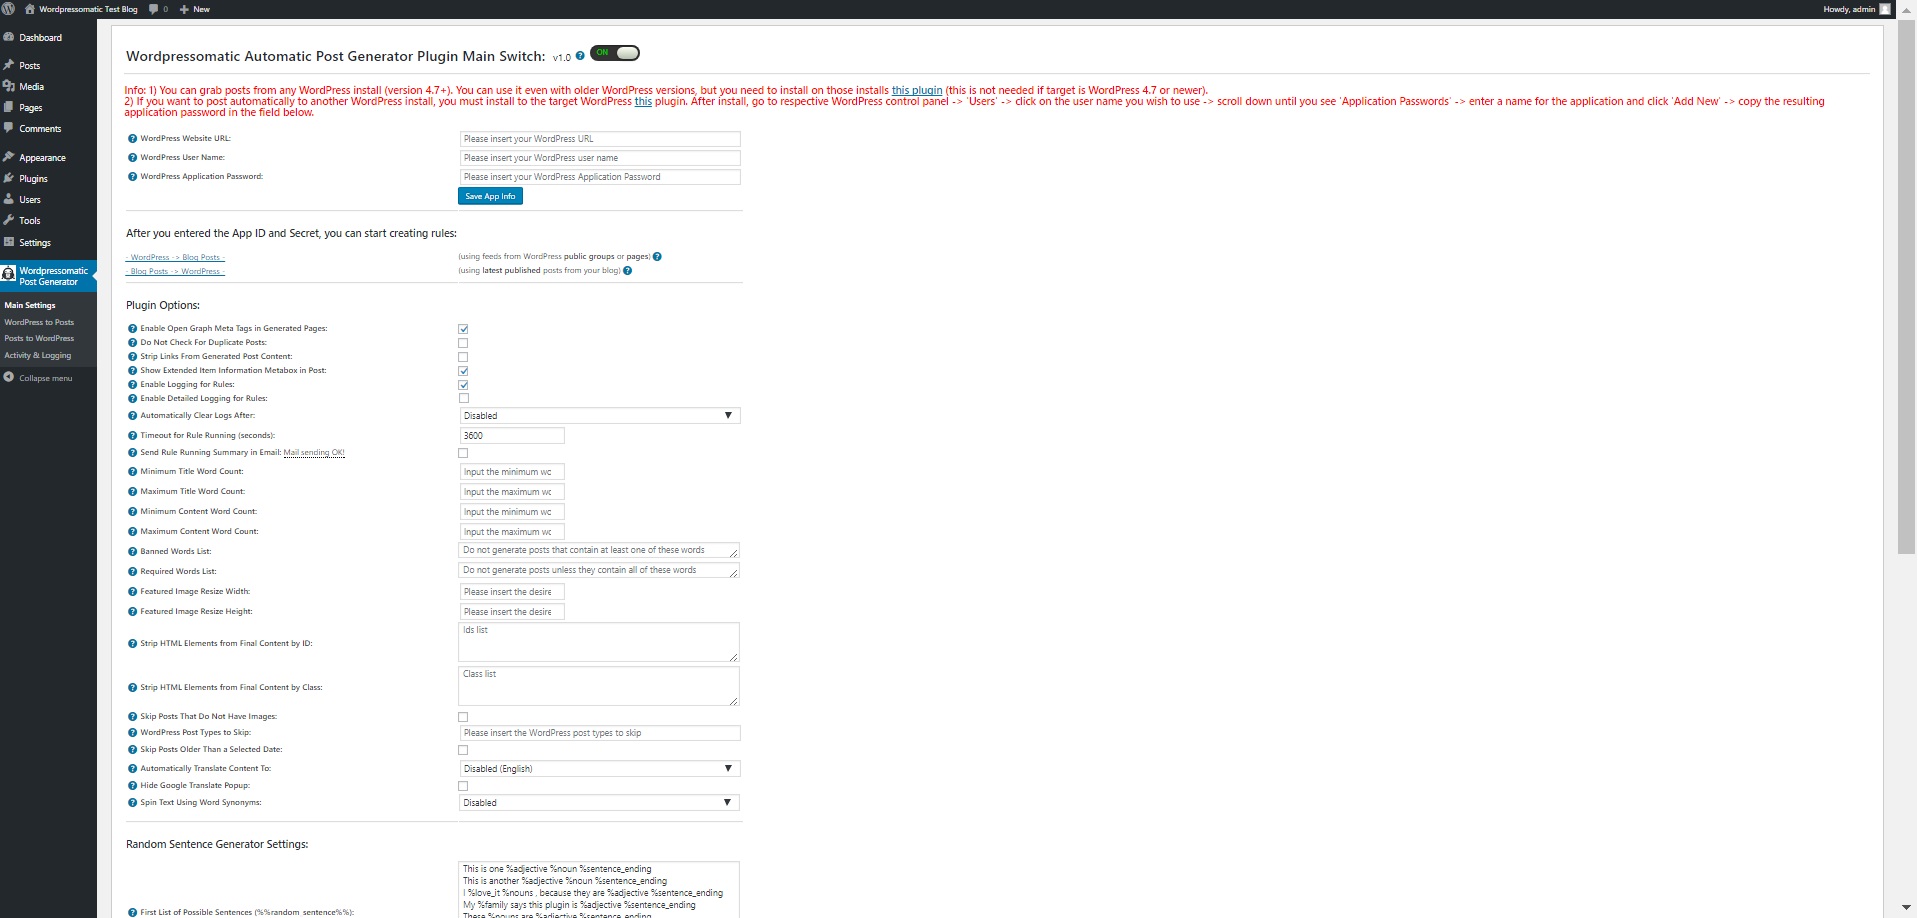
Task: Click help icon next to plugin version
Action: [580, 56]
